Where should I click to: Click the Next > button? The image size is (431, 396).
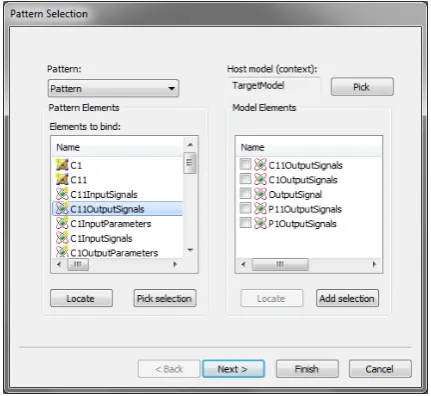[x=233, y=369]
